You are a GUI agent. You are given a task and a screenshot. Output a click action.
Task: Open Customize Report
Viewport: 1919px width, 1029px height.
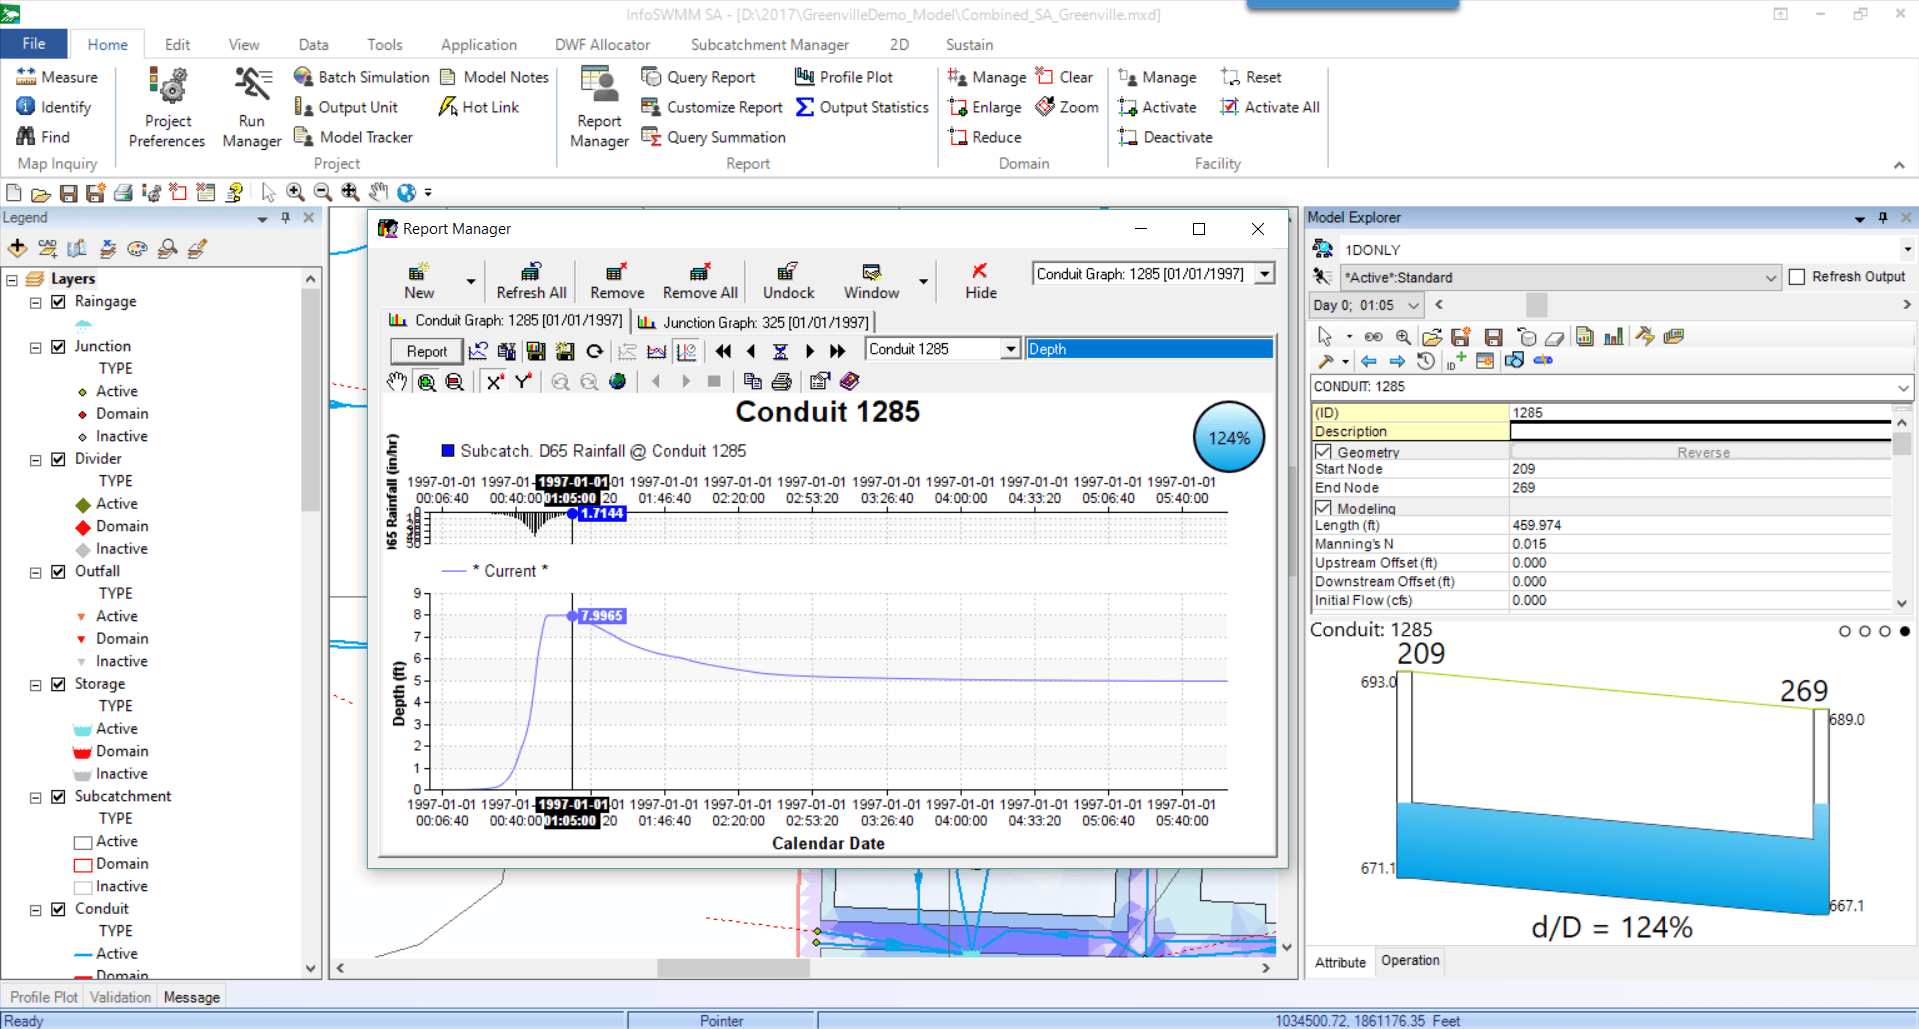[x=712, y=107]
